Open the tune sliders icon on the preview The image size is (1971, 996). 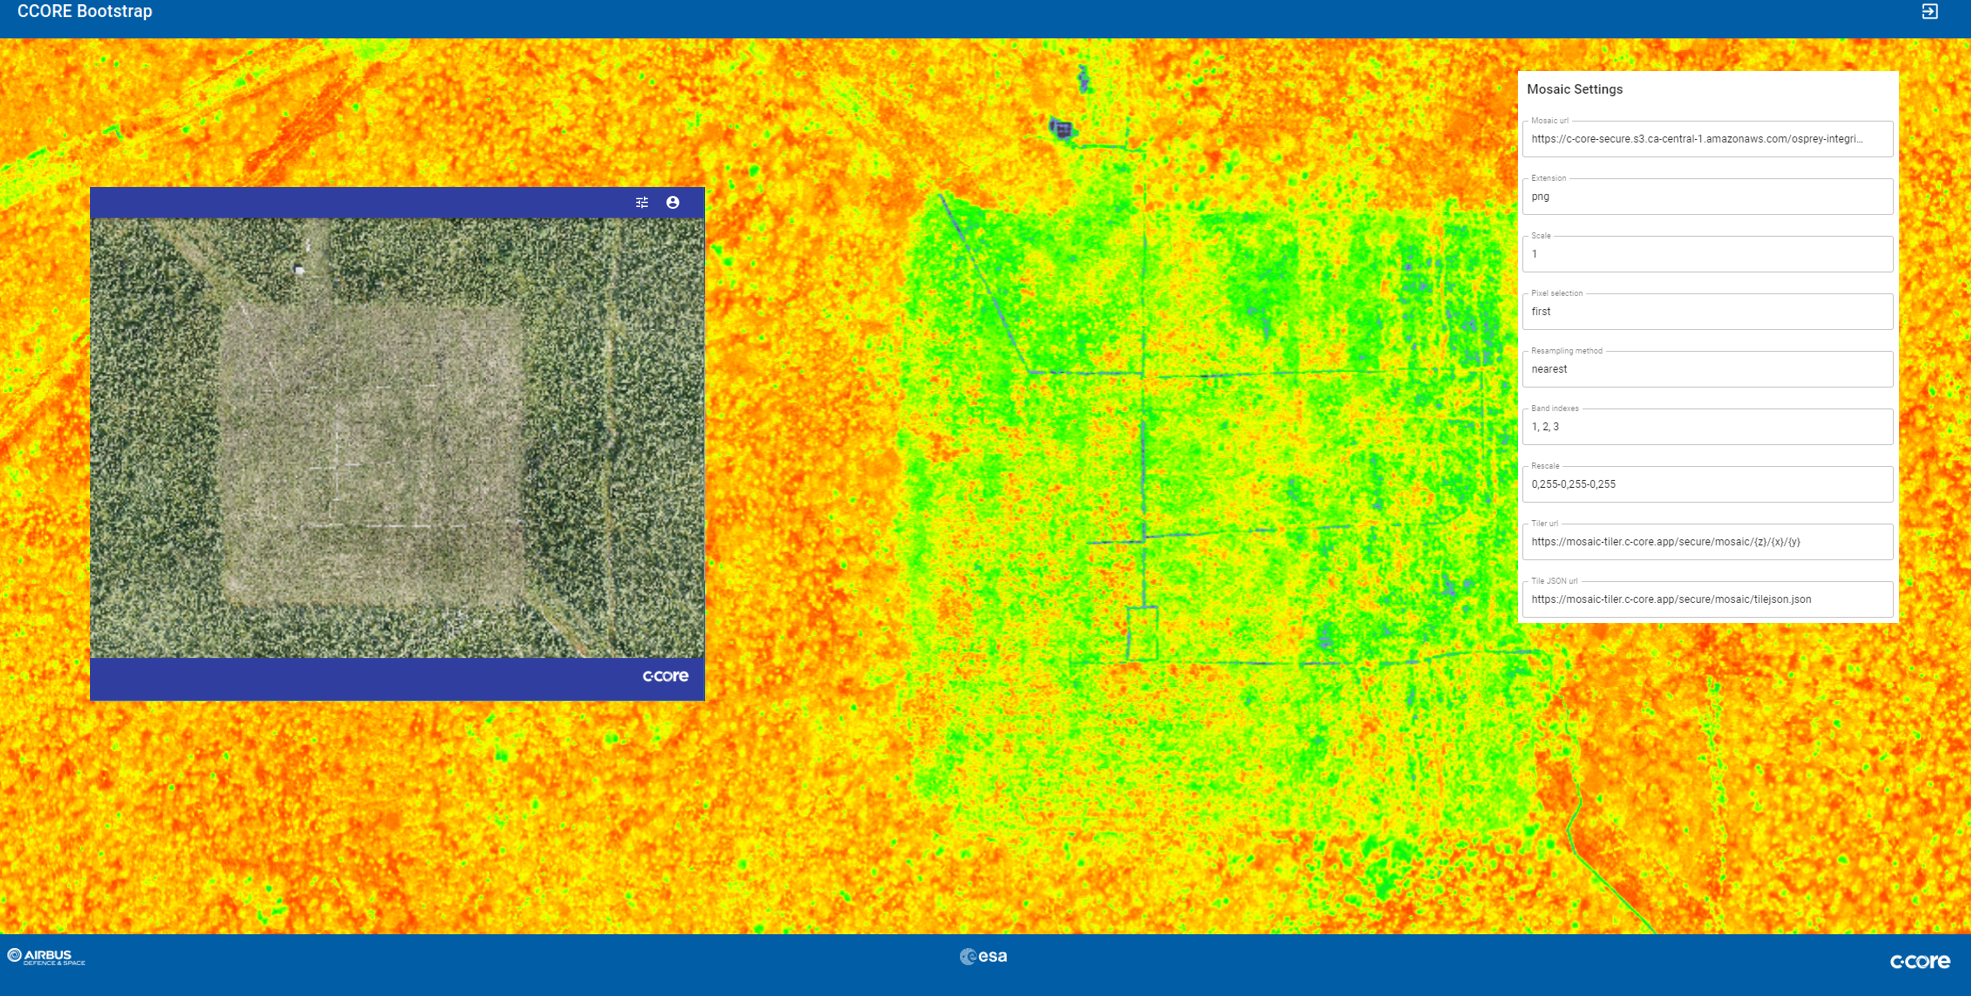tap(642, 202)
